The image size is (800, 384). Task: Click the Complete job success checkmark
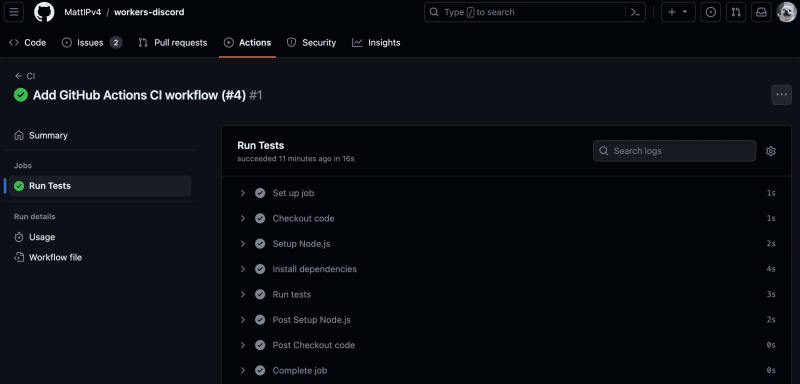(260, 371)
